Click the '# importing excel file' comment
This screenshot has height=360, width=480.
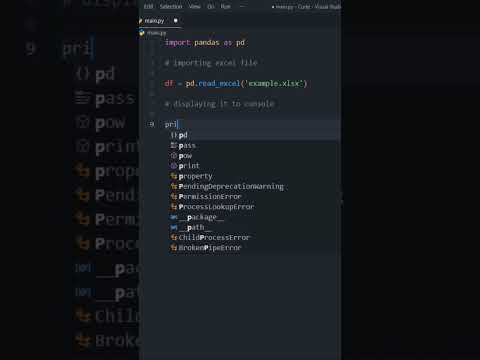point(211,63)
